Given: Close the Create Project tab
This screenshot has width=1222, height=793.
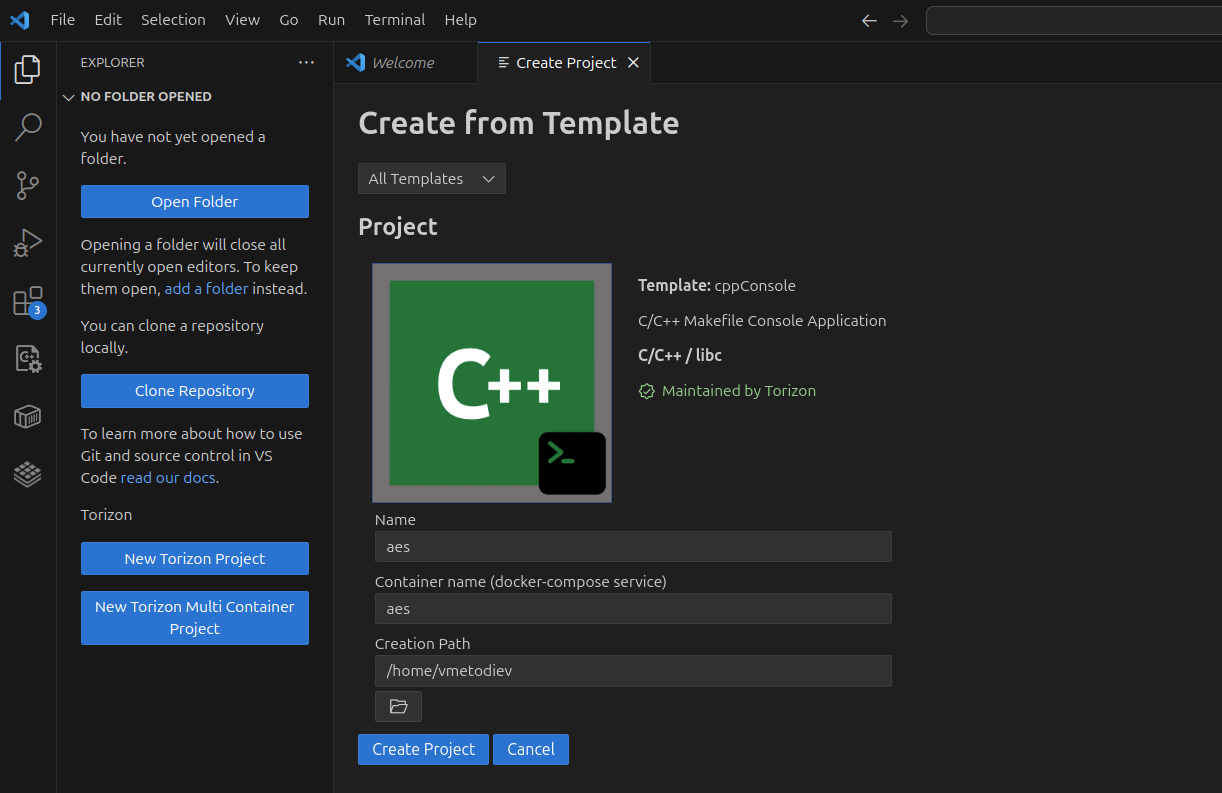Looking at the screenshot, I should [x=633, y=62].
